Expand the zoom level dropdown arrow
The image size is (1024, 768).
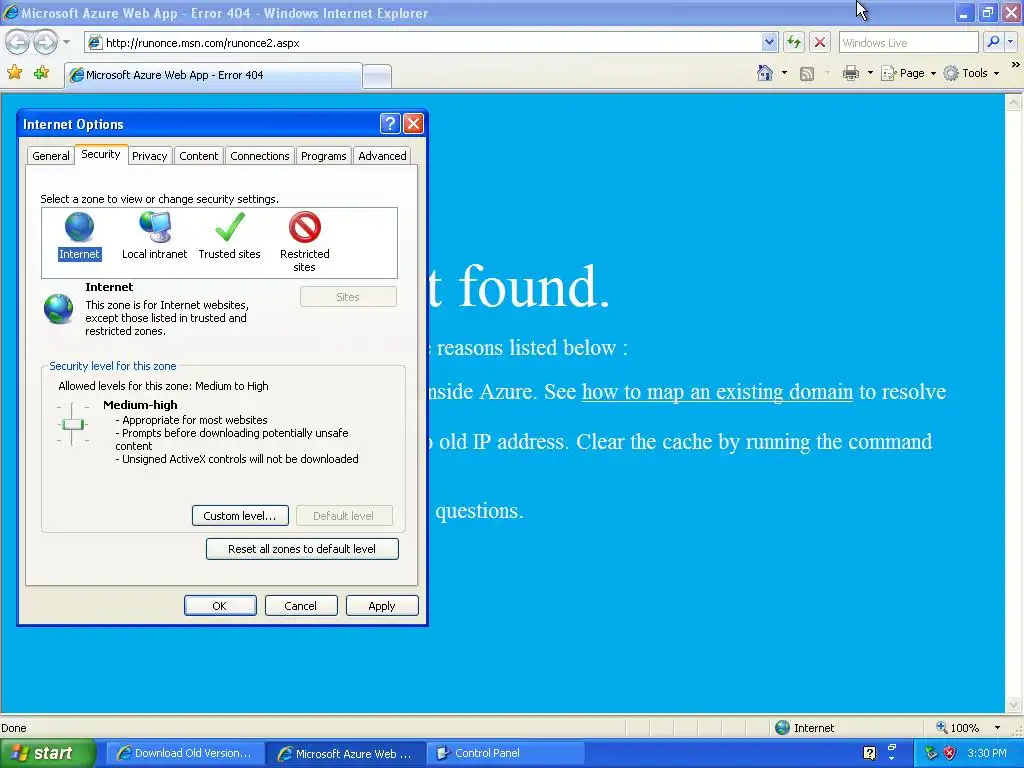click(x=997, y=728)
